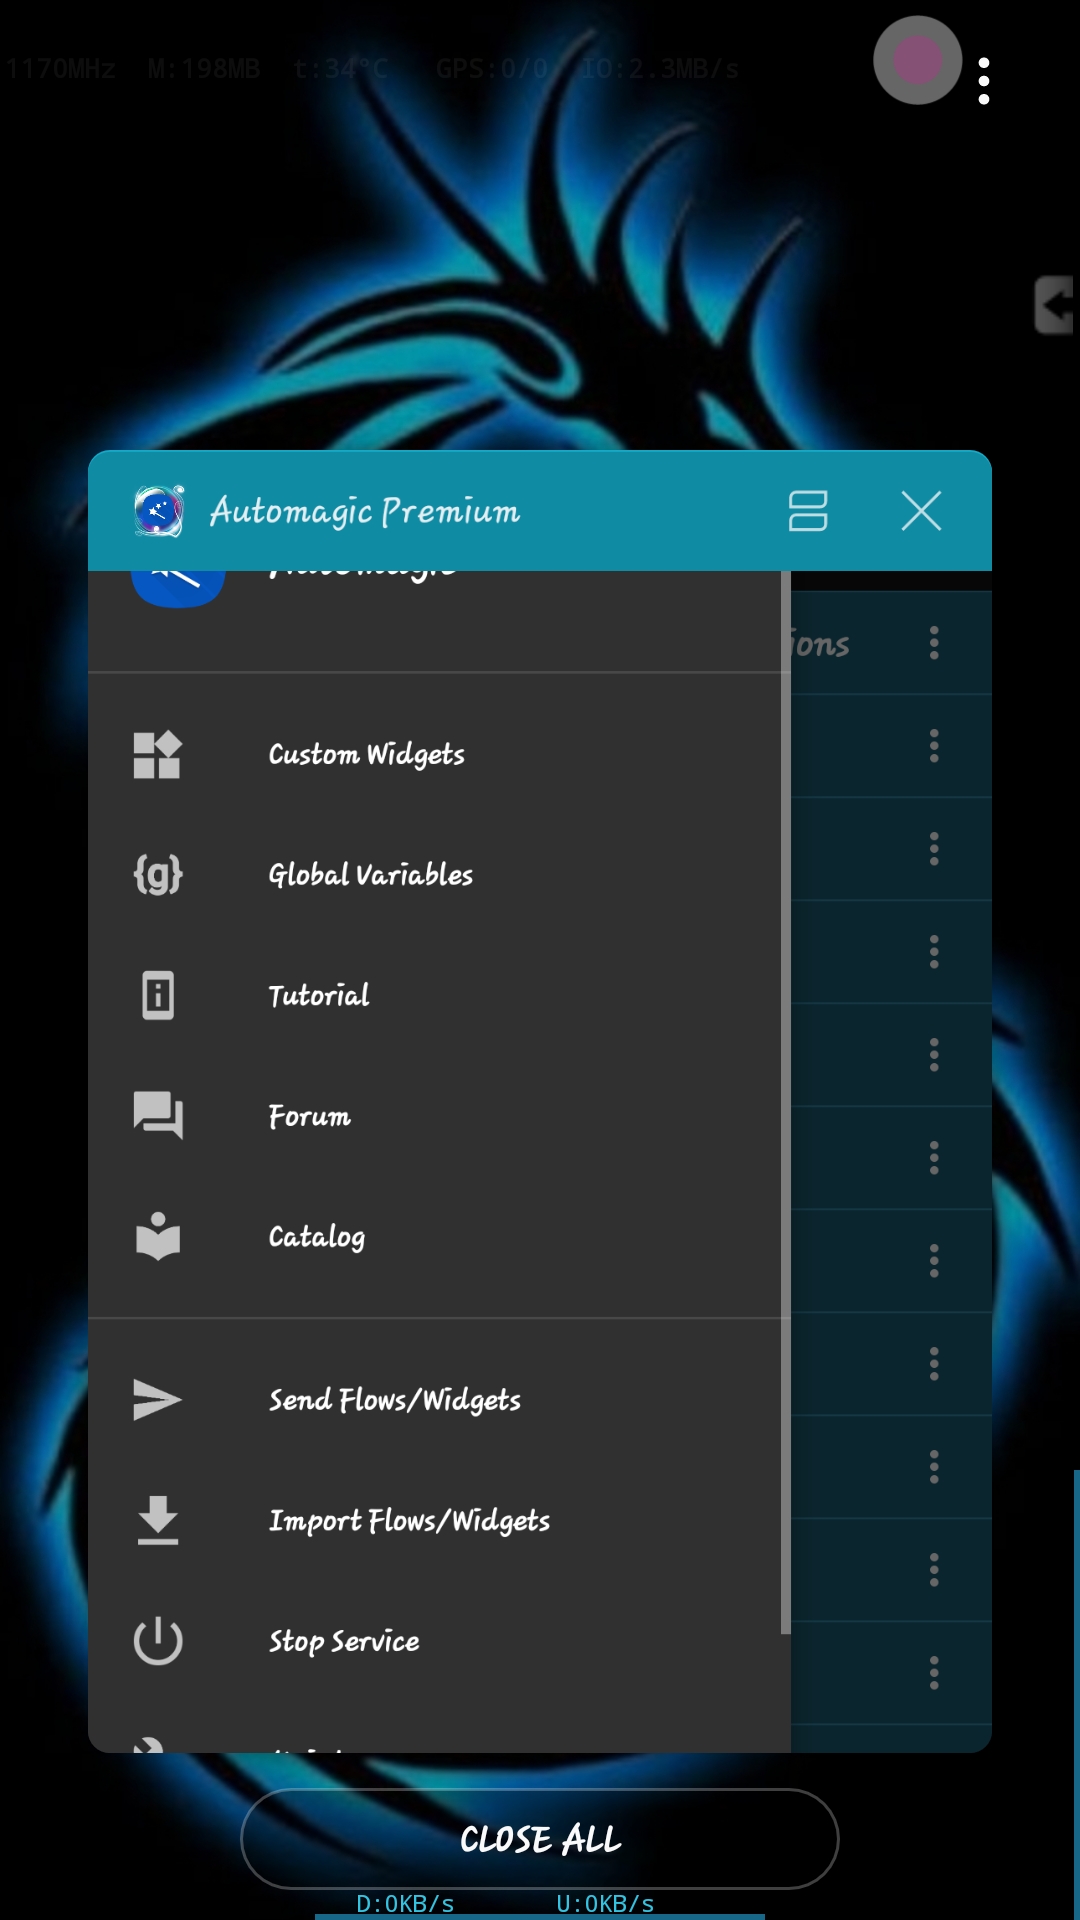Image resolution: width=1080 pixels, height=1920 pixels.
Task: Tap the back arrow handle on right edge
Action: point(1055,305)
